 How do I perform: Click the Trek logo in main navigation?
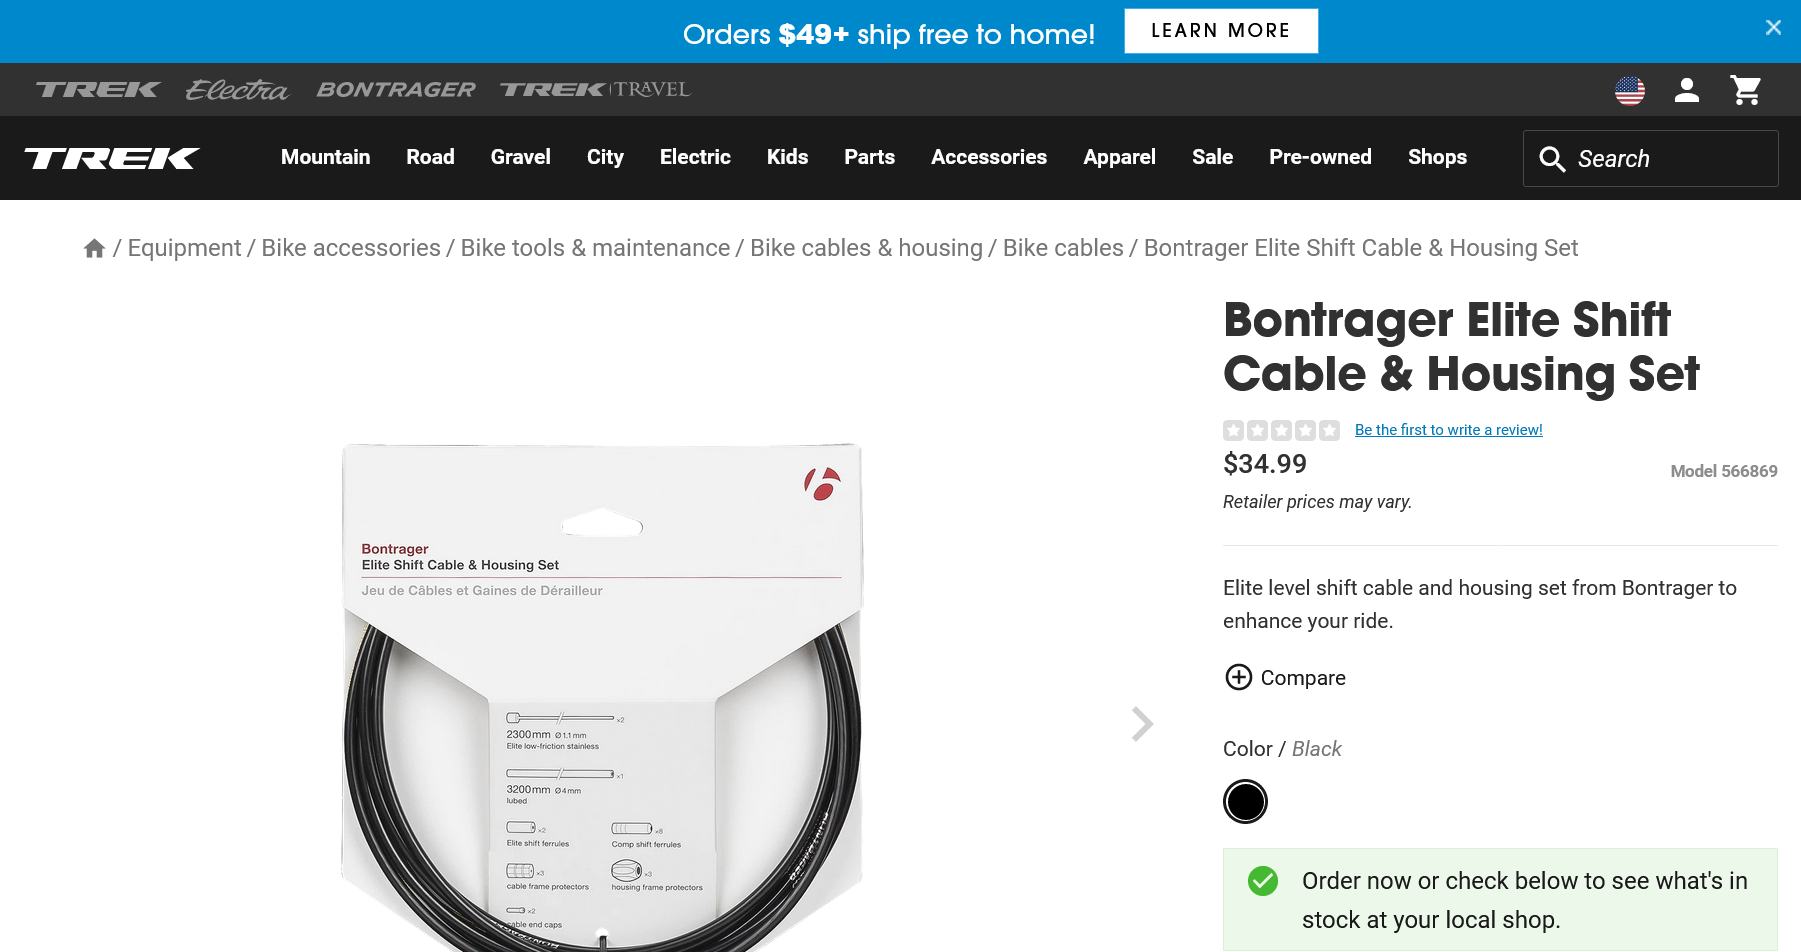click(112, 158)
